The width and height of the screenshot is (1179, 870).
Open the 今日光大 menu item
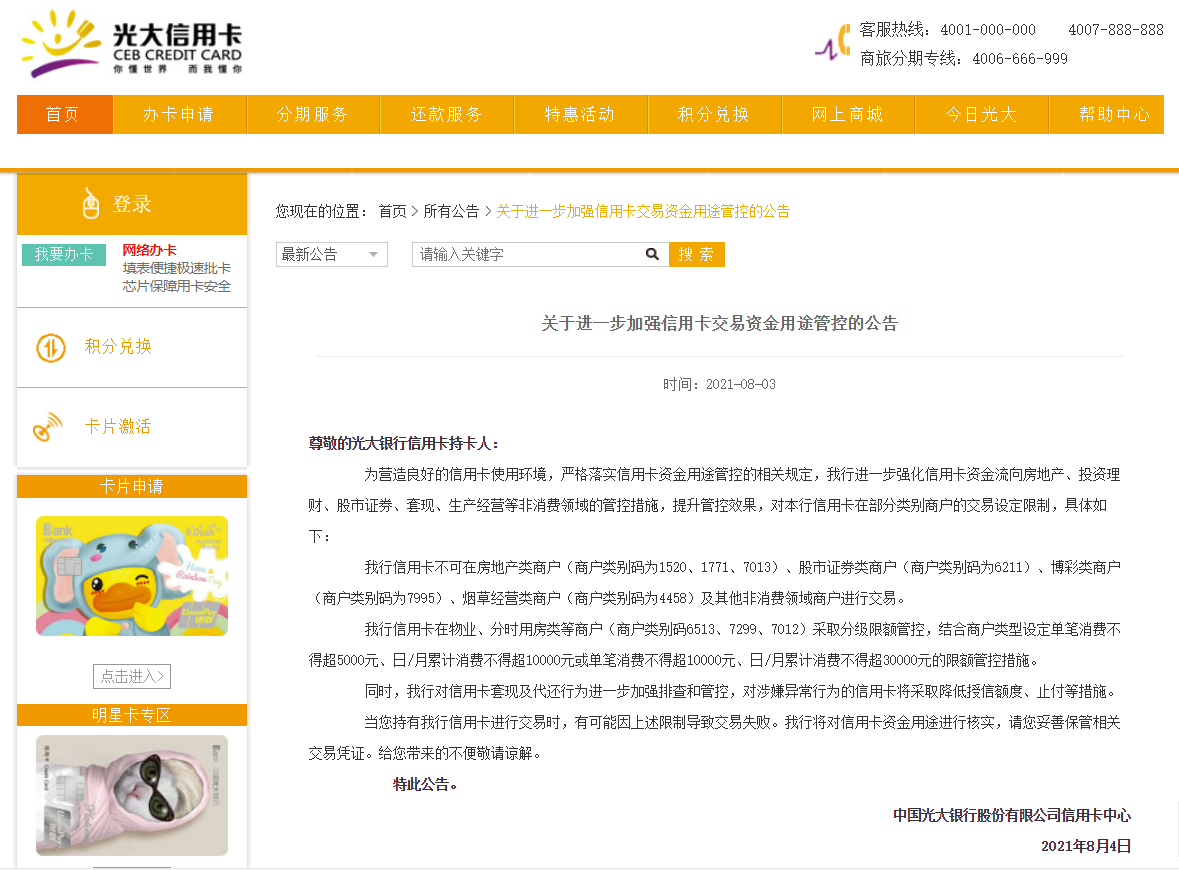(x=982, y=114)
